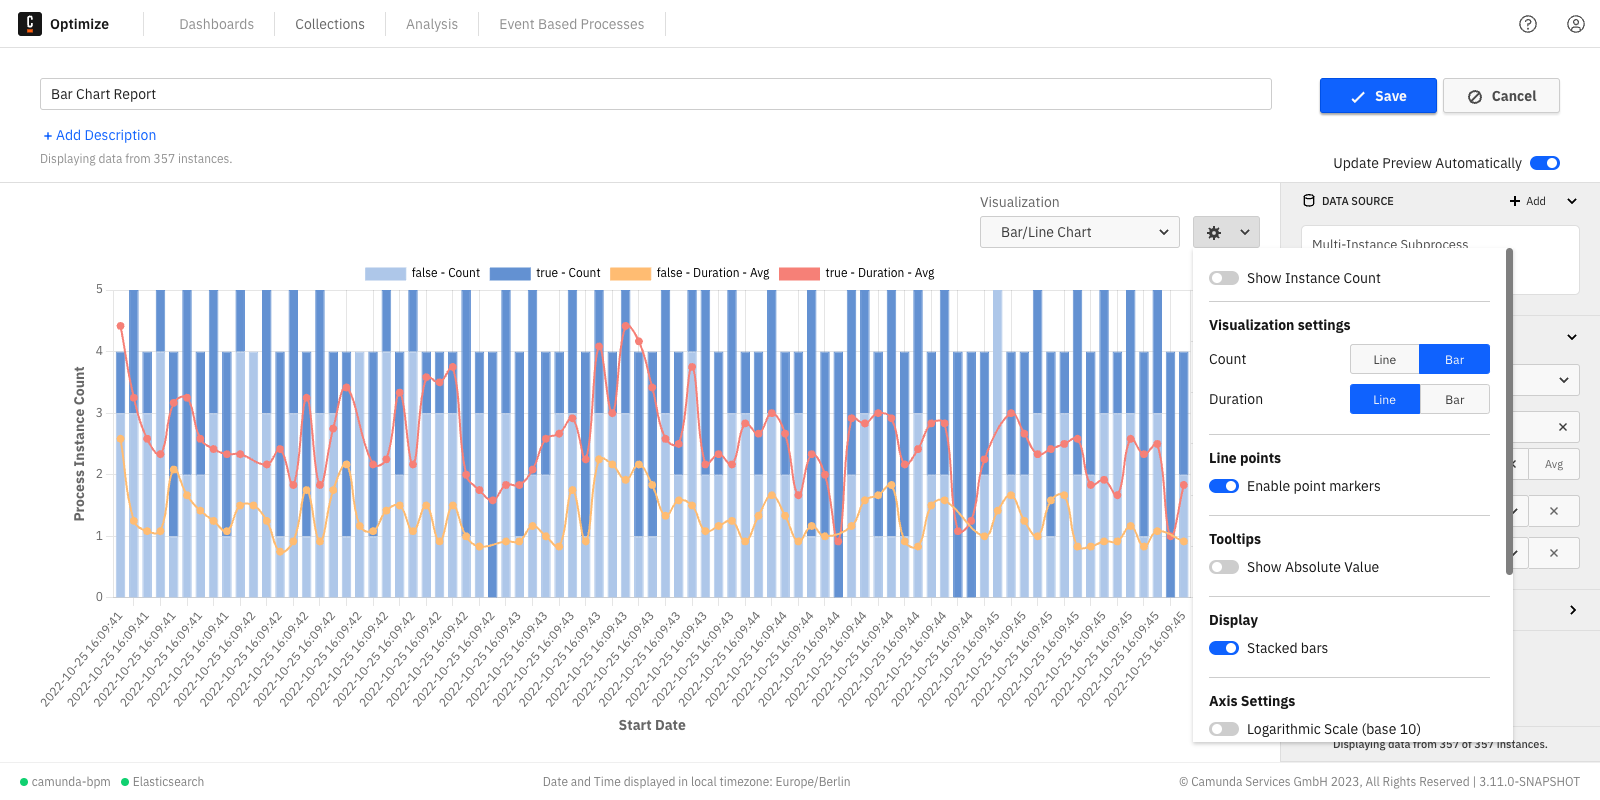Click the Process Instance Count axis label

(x=79, y=444)
